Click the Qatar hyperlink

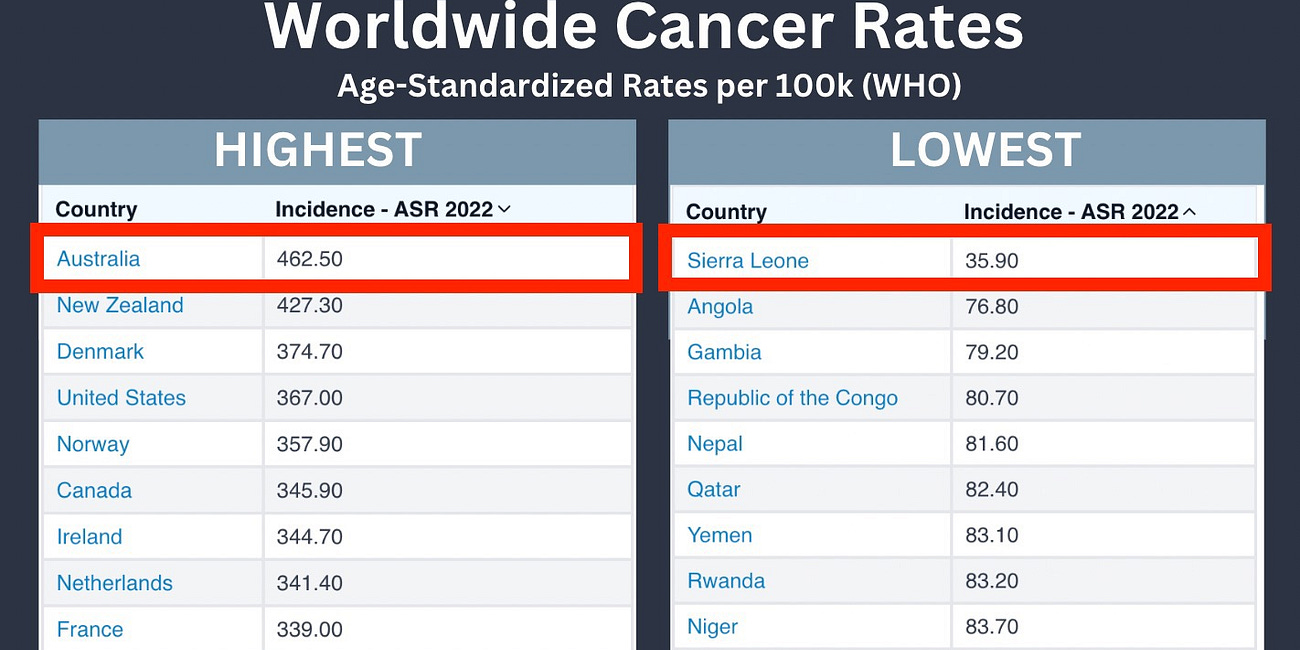click(713, 490)
